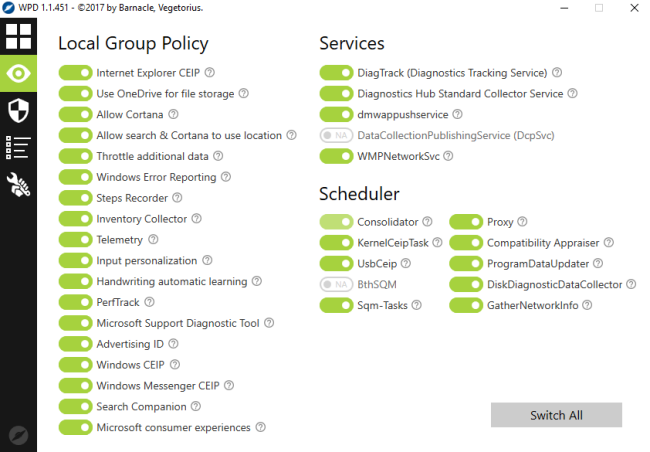Image resolution: width=650 pixels, height=452 pixels.
Task: Show help icon for Telemetry
Action: pos(153,239)
